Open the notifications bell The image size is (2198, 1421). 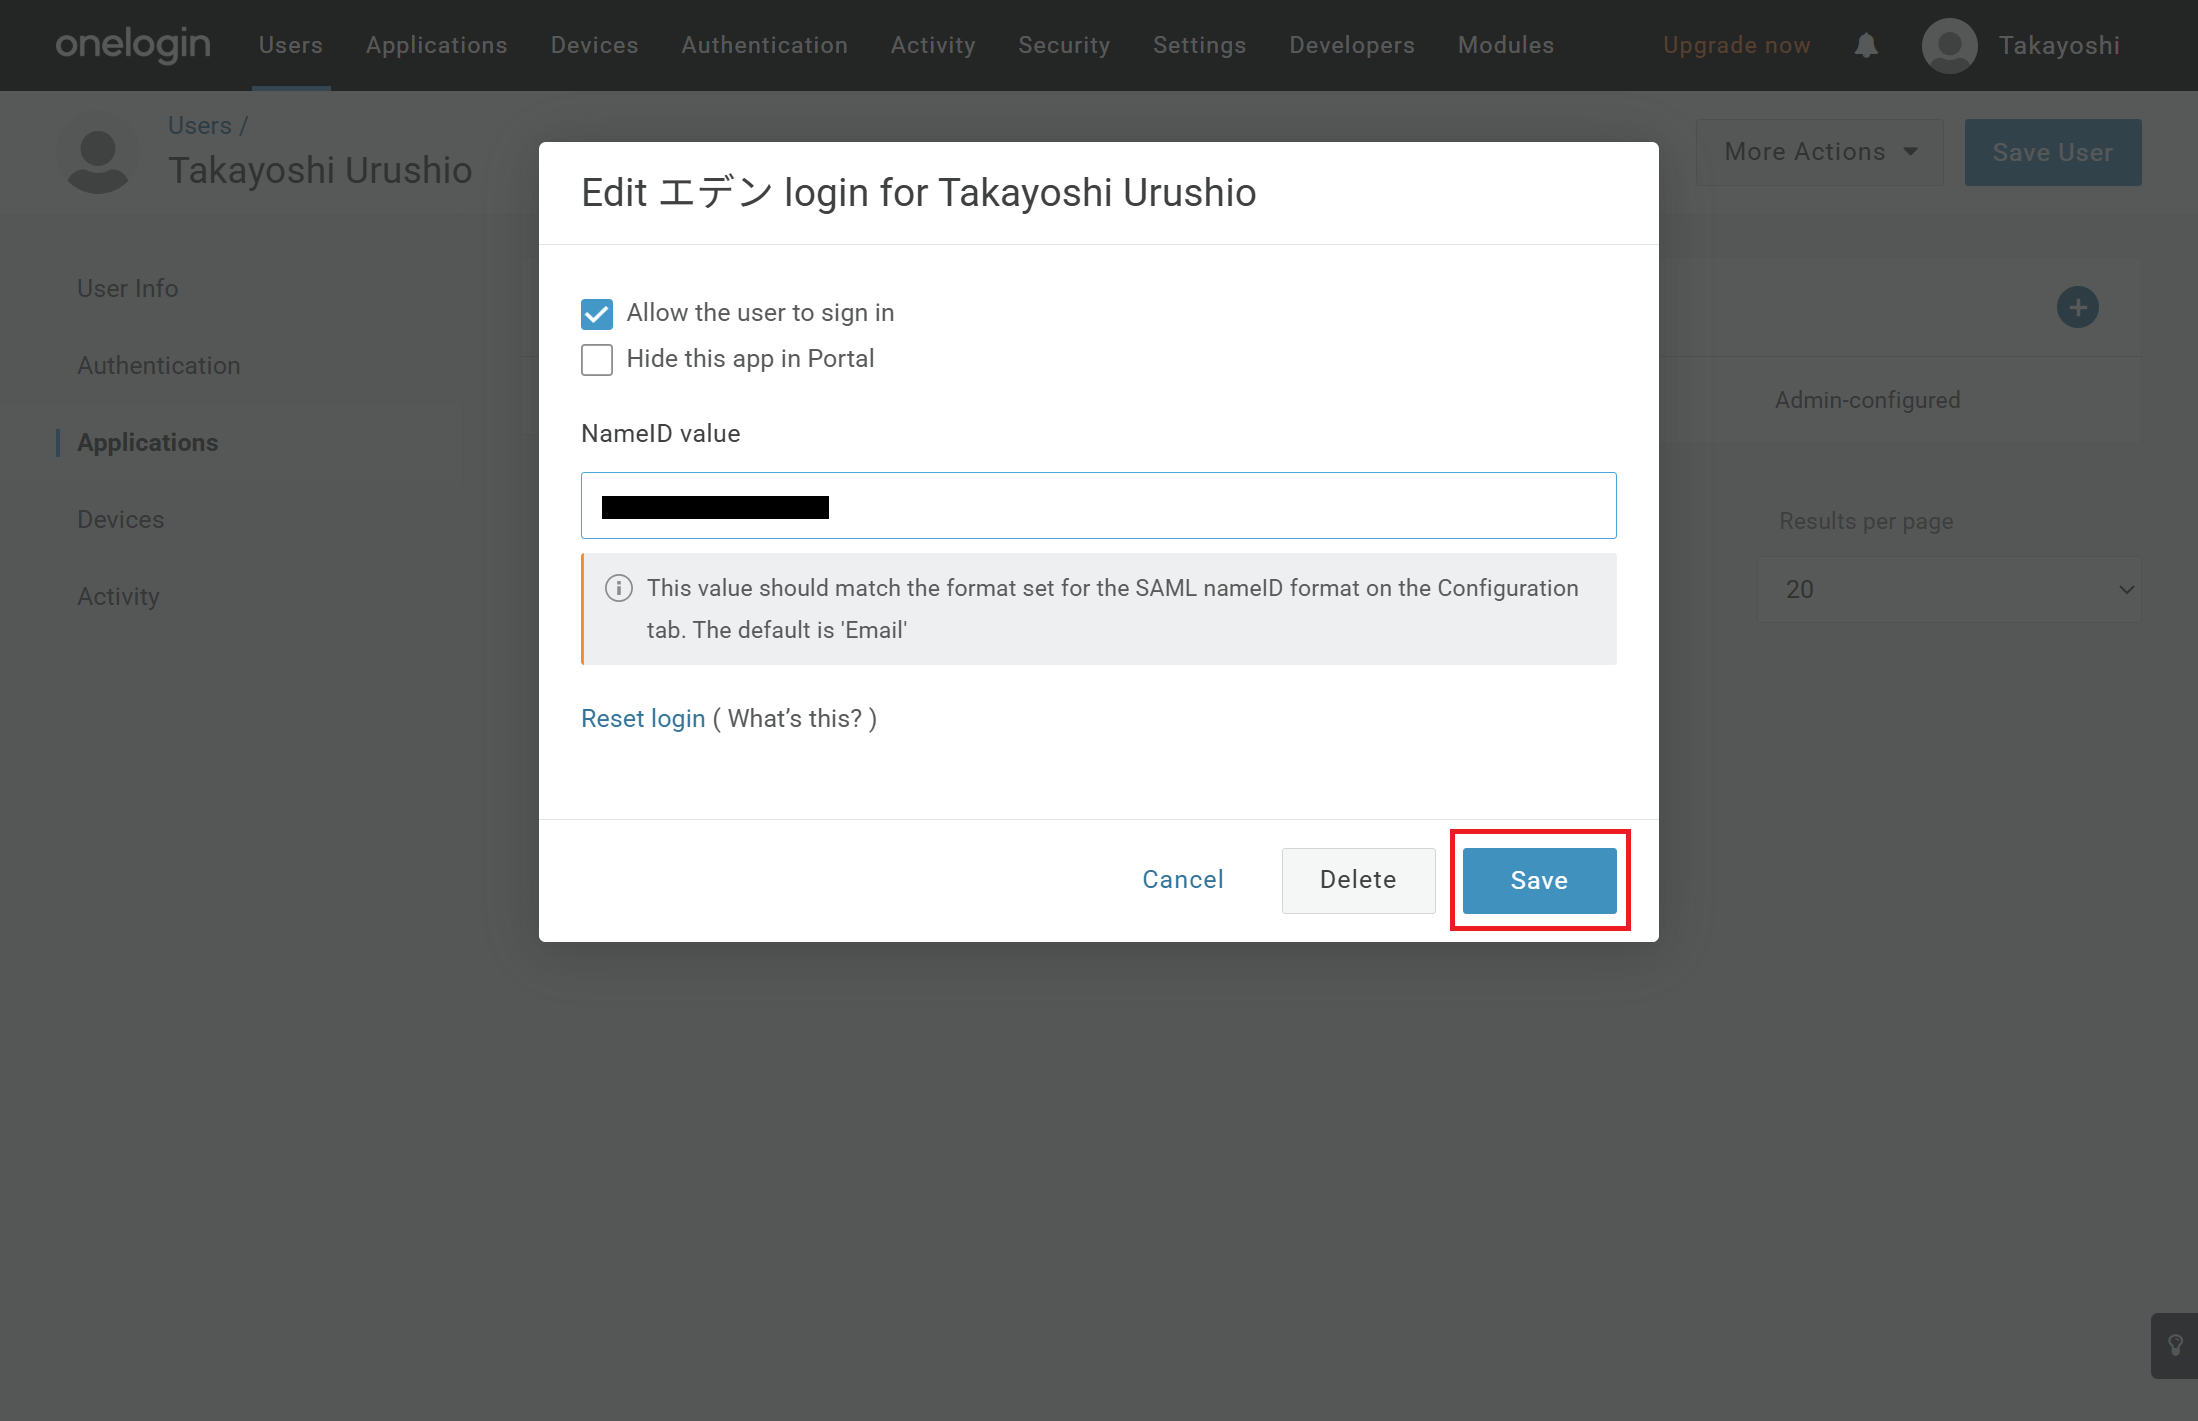tap(1866, 46)
